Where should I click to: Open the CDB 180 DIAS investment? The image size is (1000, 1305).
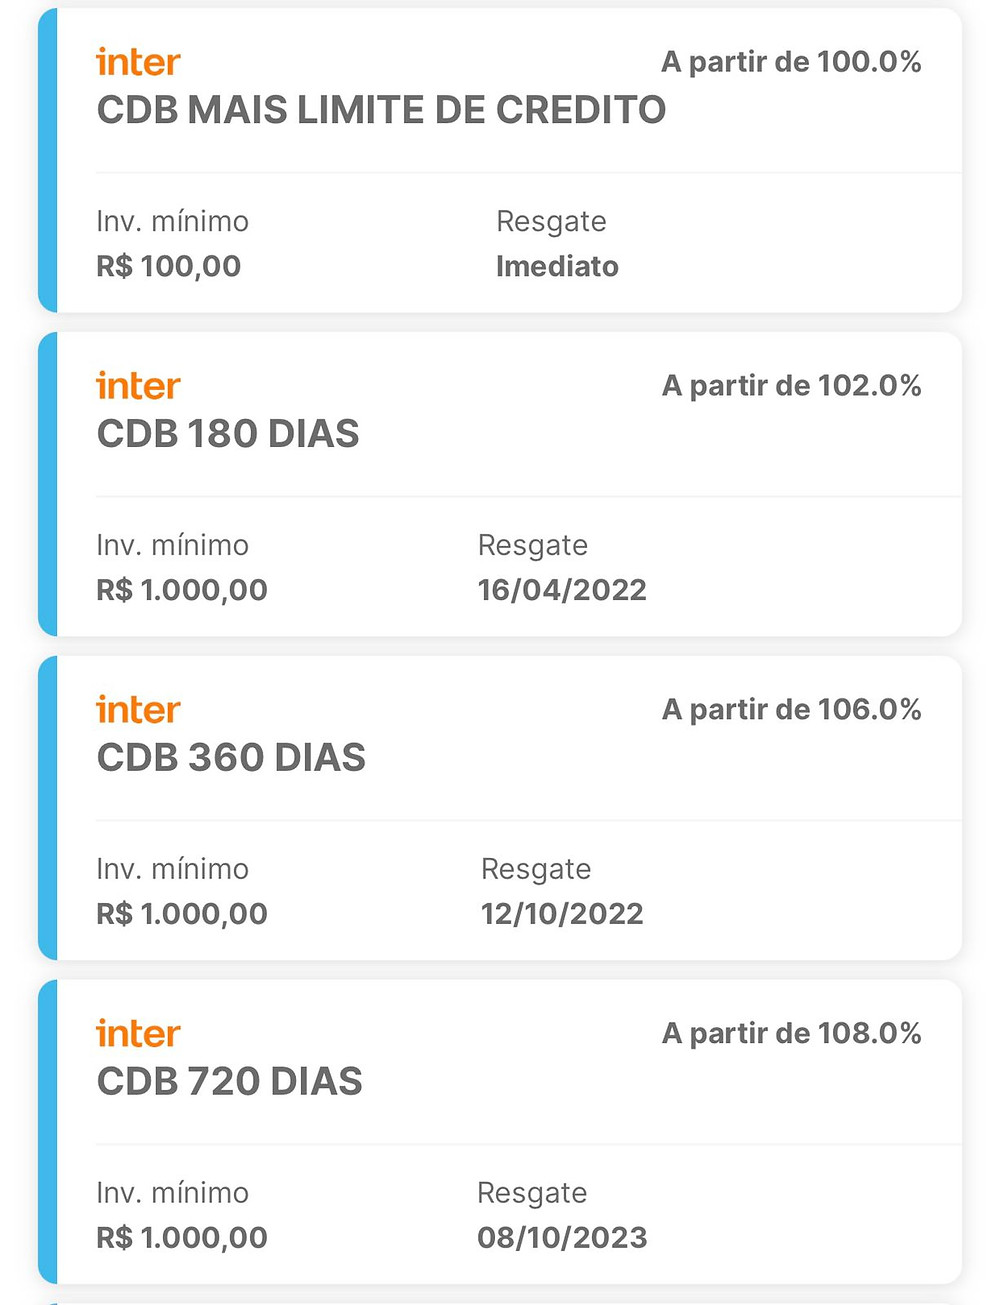click(x=228, y=434)
